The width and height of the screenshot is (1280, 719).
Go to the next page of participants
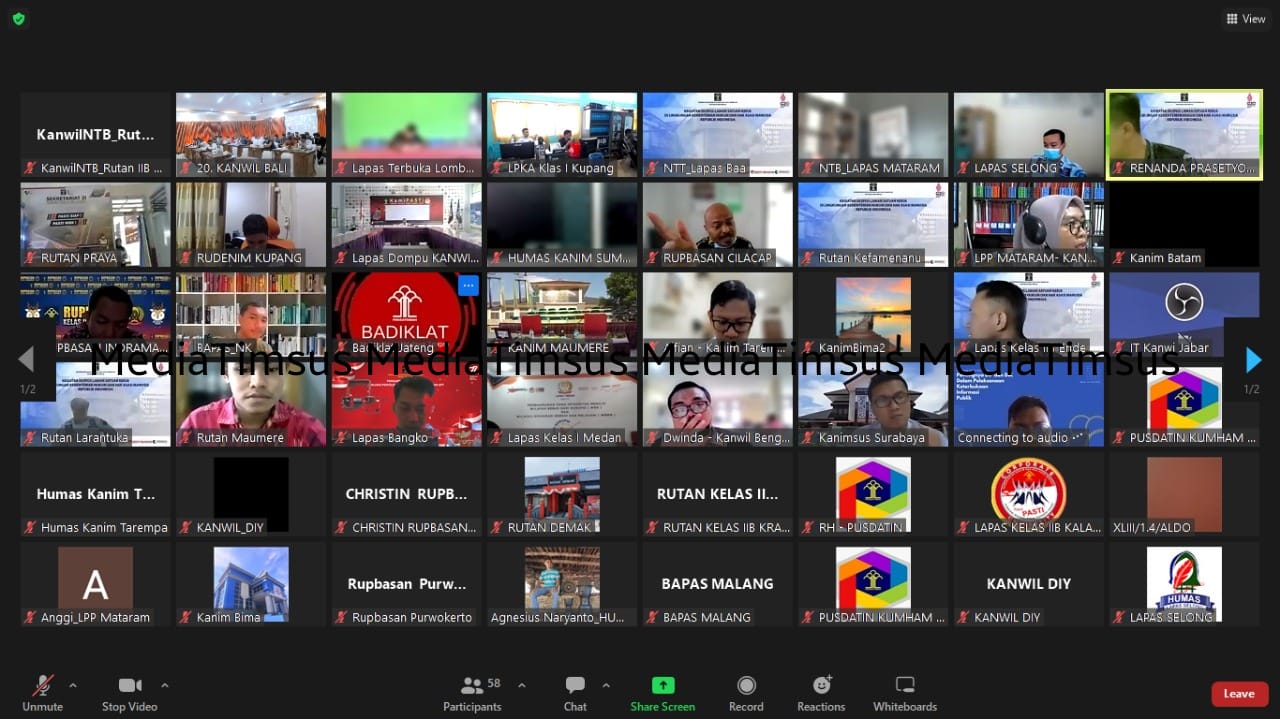[1253, 360]
